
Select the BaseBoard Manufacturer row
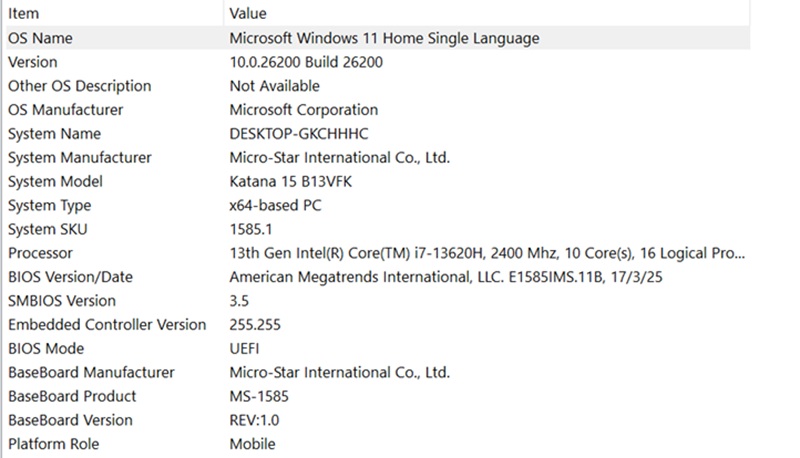click(x=378, y=372)
